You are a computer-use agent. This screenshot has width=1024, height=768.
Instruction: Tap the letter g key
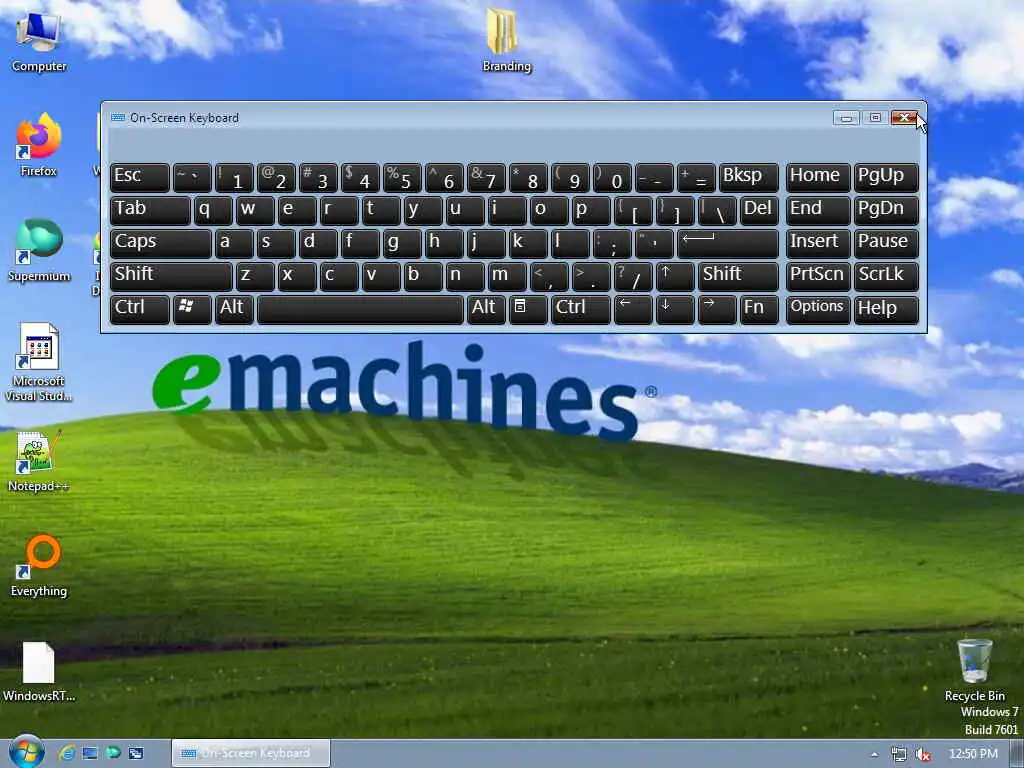pos(402,244)
